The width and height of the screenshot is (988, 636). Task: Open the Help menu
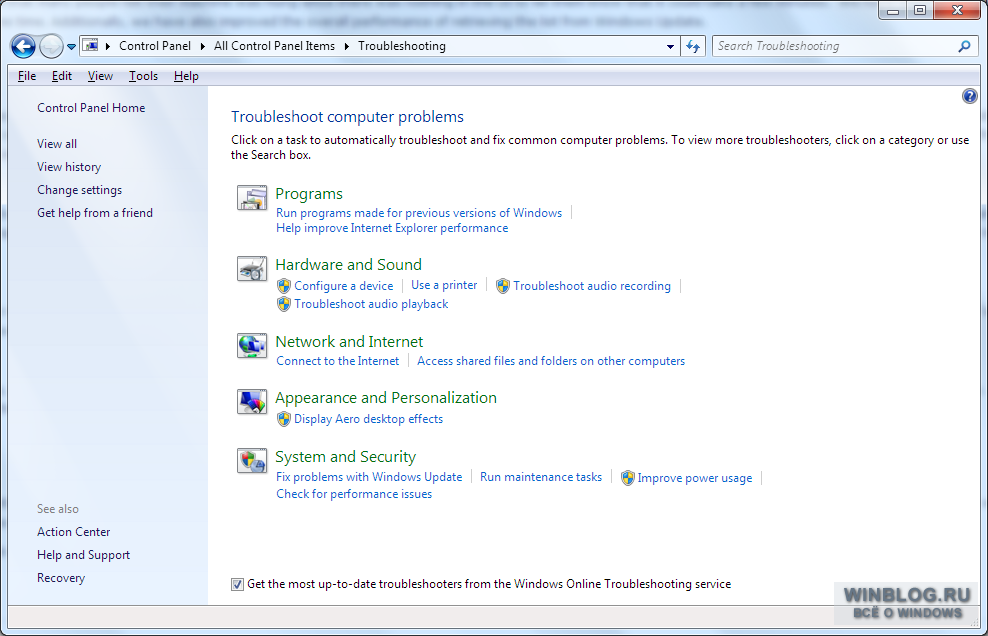[x=187, y=76]
